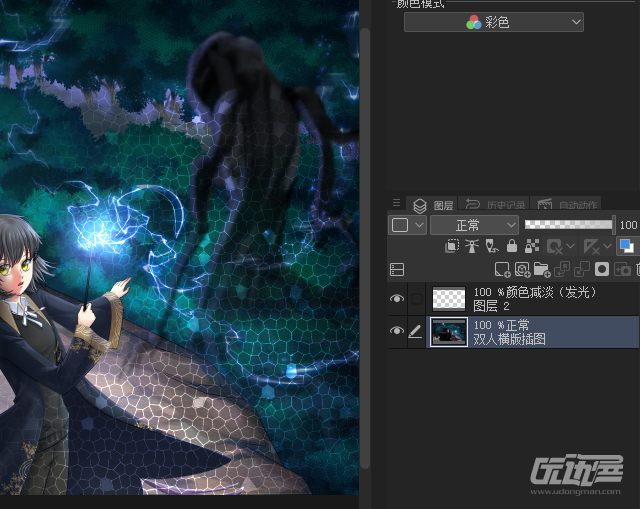This screenshot has height=509, width=640.
Task: Click merge with layer below icon
Action: pyautogui.click(x=582, y=269)
